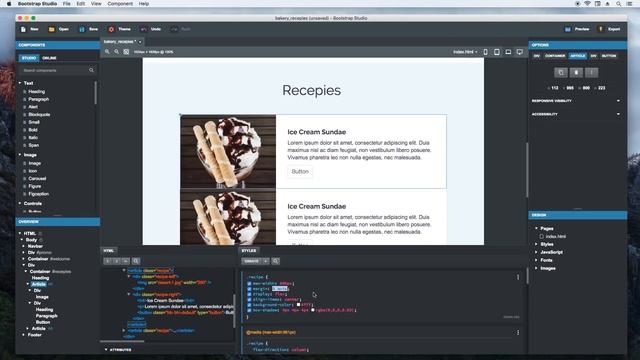Open the View menu
640x360 pixels.
tap(96, 4)
